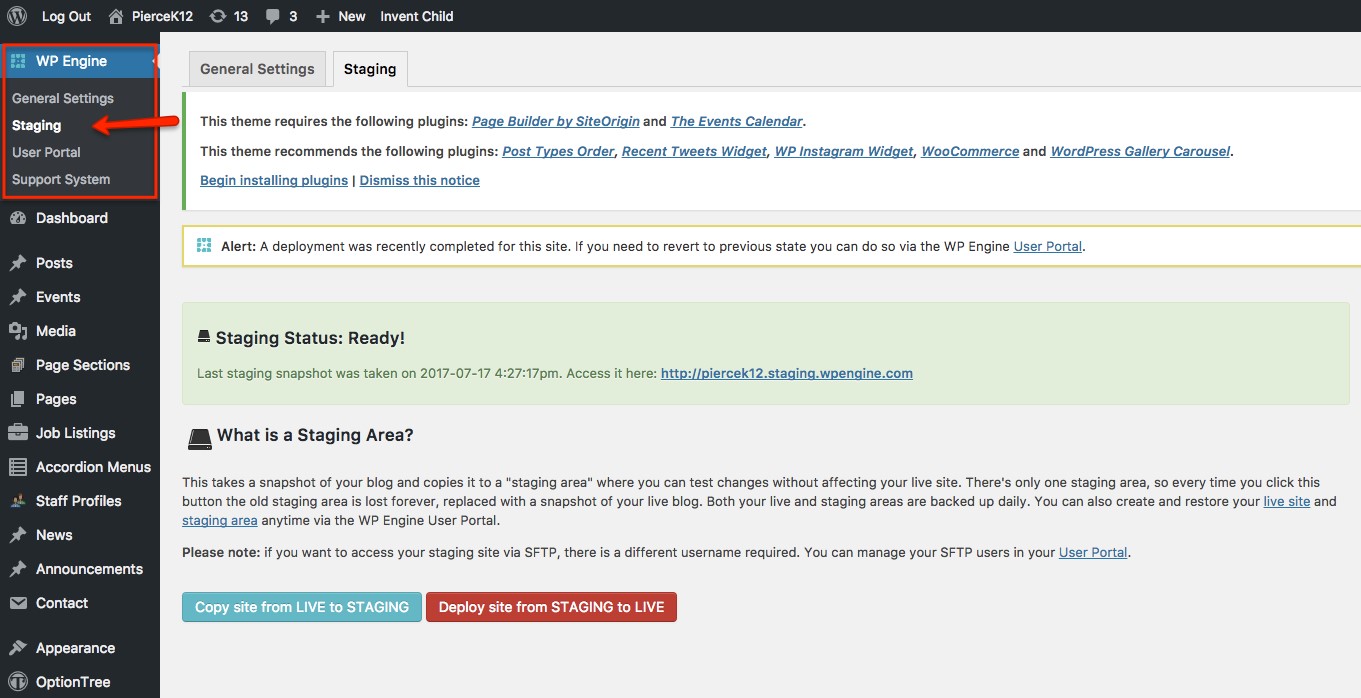The width and height of the screenshot is (1361, 698).
Task: Click the OptionTree WordPress icon
Action: pyautogui.click(x=18, y=682)
